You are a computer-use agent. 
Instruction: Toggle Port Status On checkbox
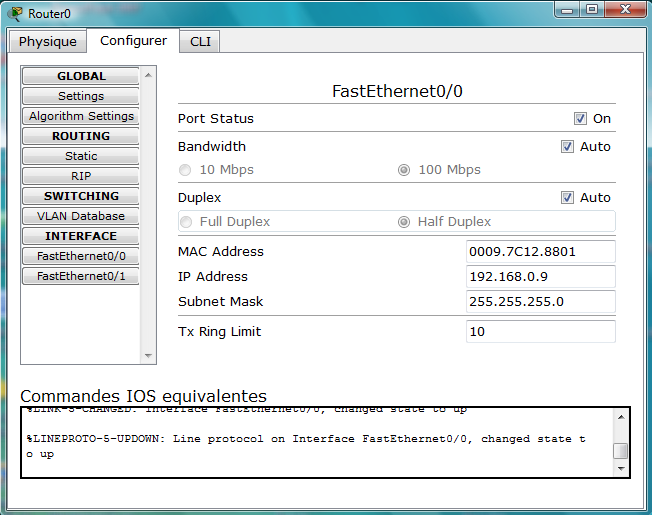pos(580,118)
